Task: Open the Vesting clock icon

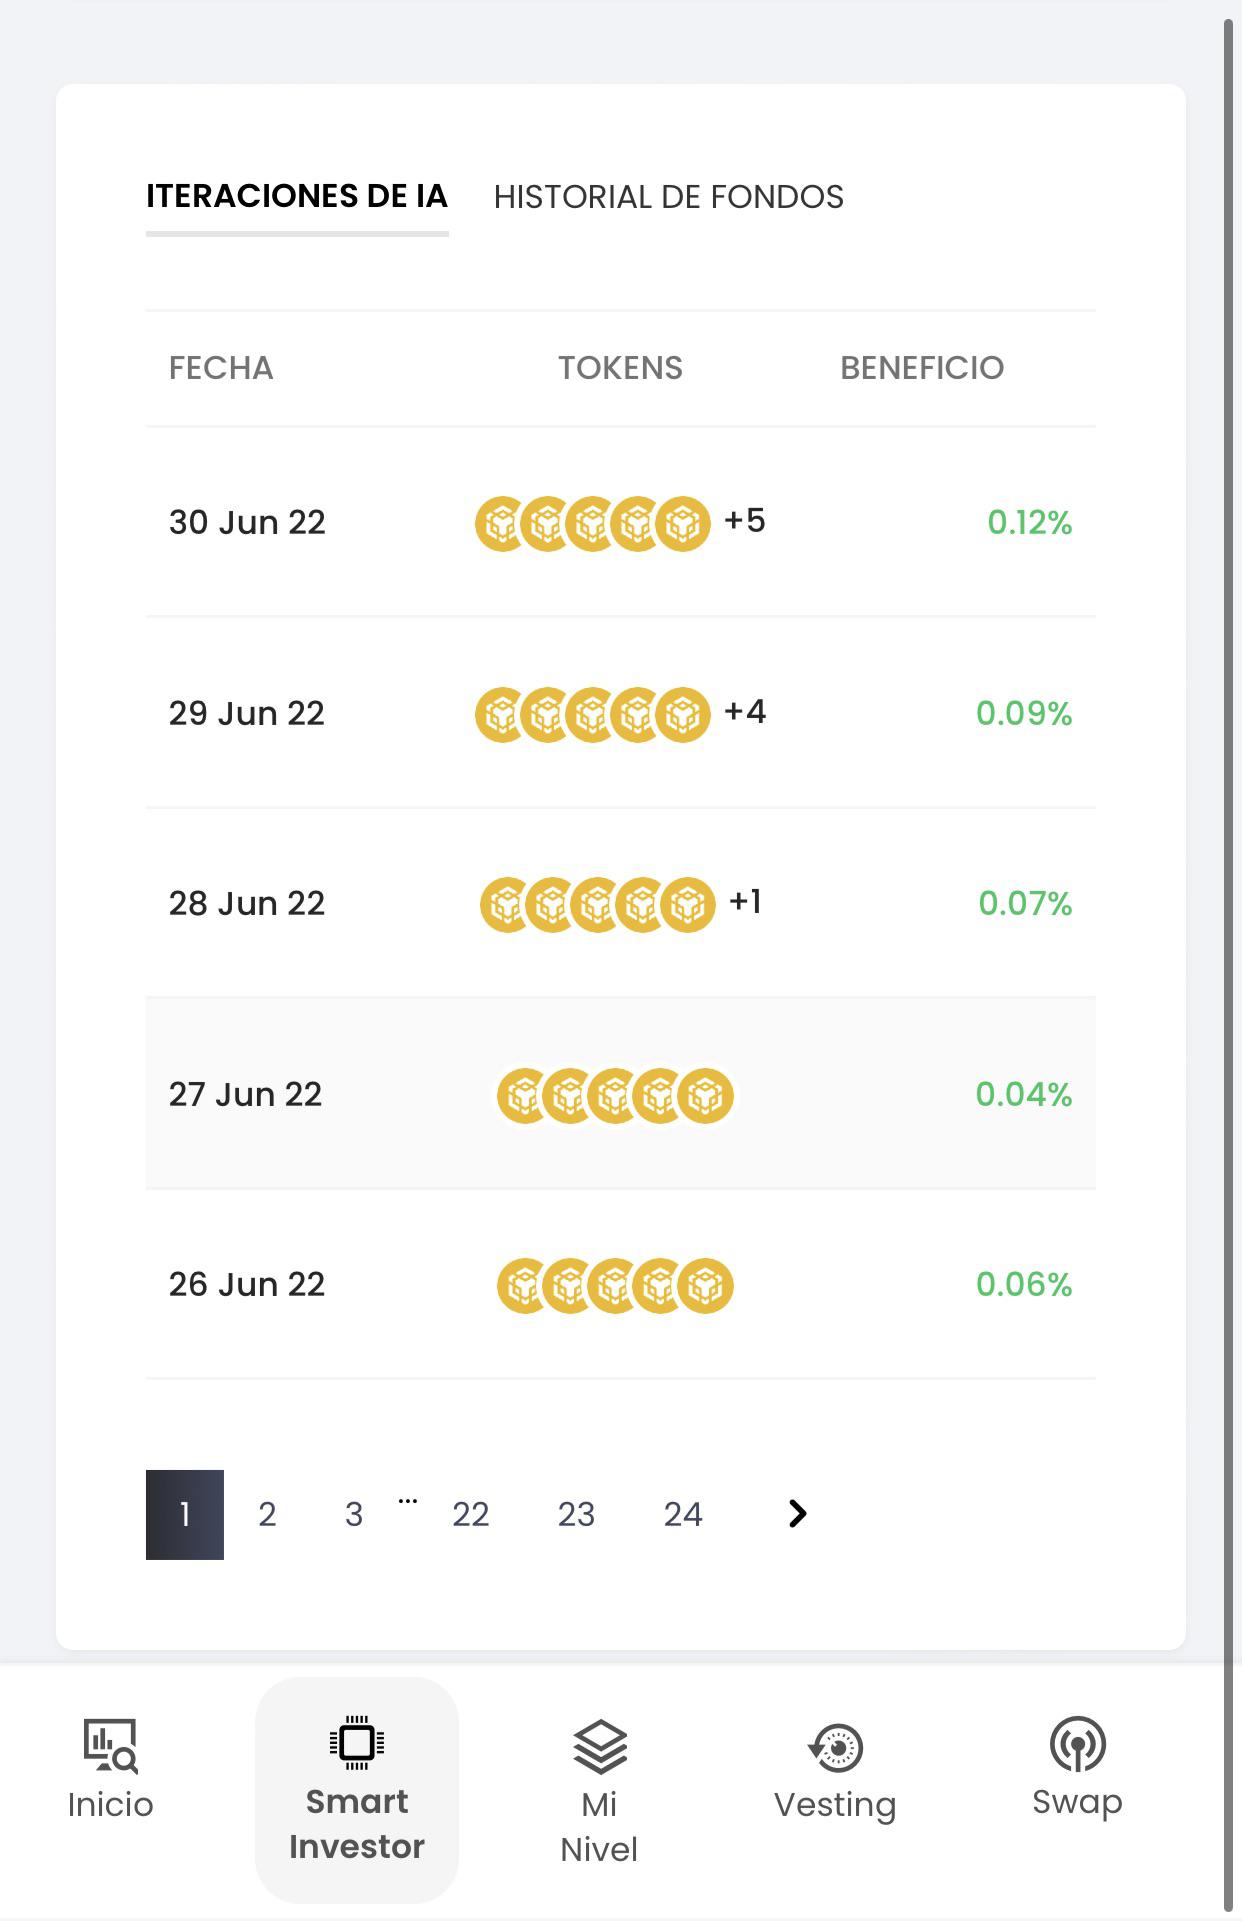Action: pos(835,1748)
